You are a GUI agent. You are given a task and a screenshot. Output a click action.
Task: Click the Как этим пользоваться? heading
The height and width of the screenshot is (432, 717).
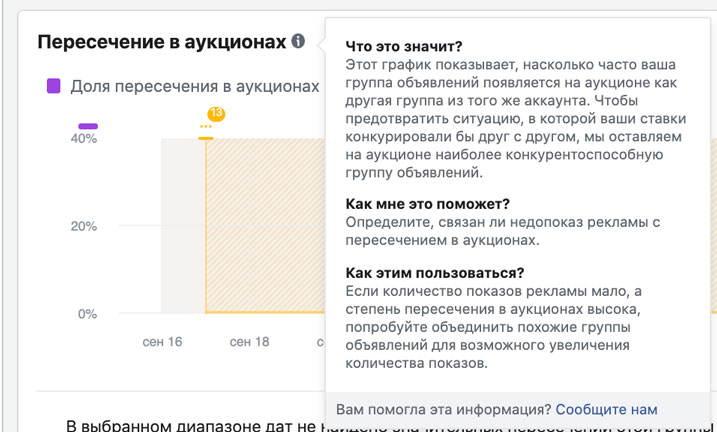pos(434,273)
